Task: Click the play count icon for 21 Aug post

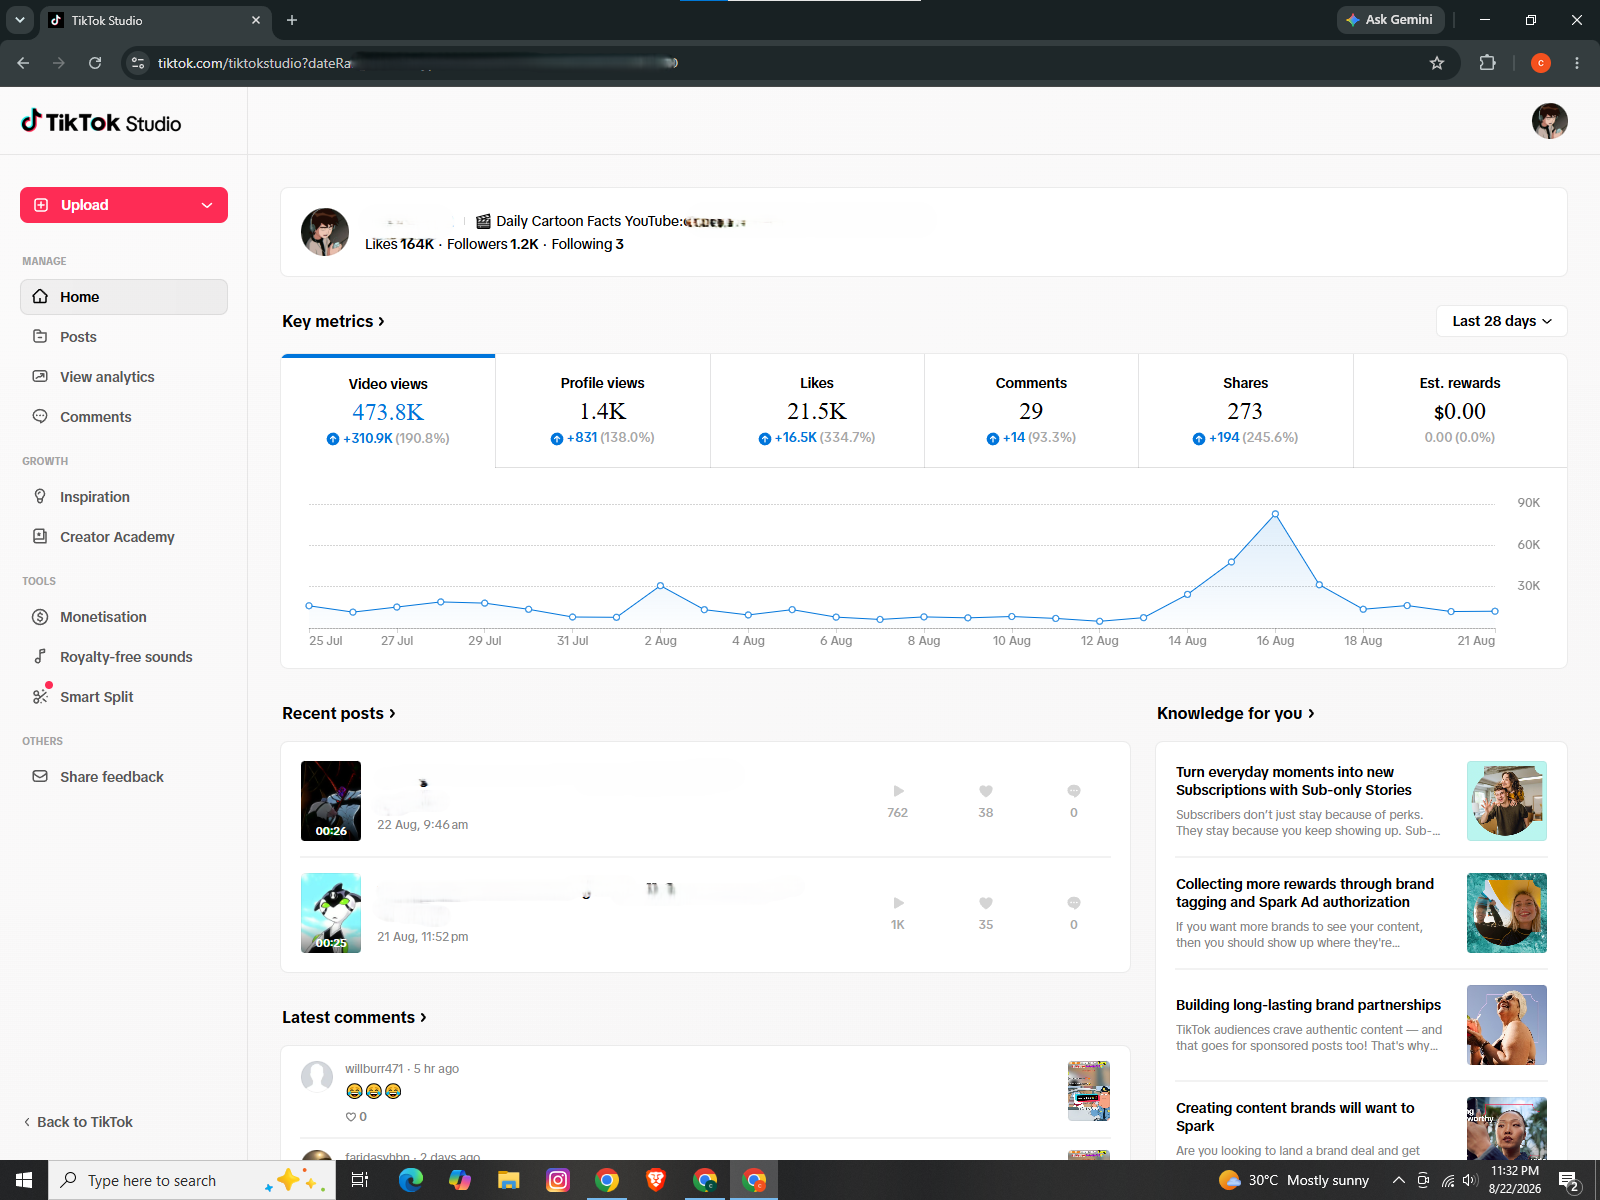Action: 898,903
